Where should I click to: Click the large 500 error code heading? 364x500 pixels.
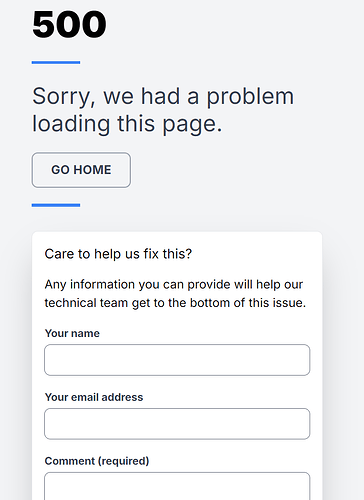click(69, 24)
